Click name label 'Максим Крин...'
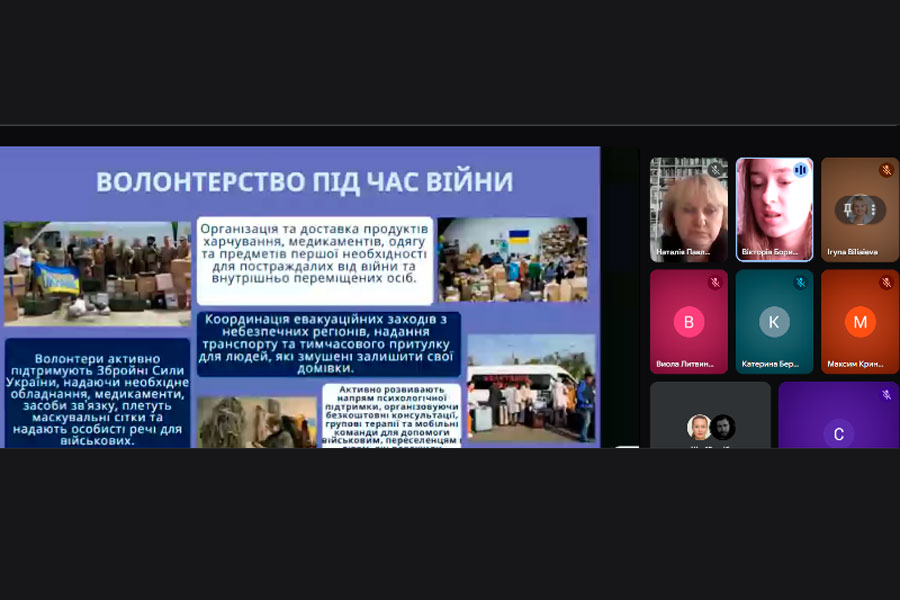Image resolution: width=900 pixels, height=600 pixels. click(855, 364)
